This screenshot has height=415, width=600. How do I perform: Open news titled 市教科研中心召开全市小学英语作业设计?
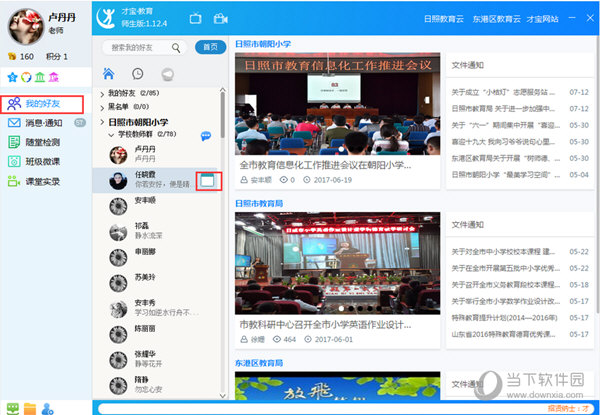[x=325, y=325]
